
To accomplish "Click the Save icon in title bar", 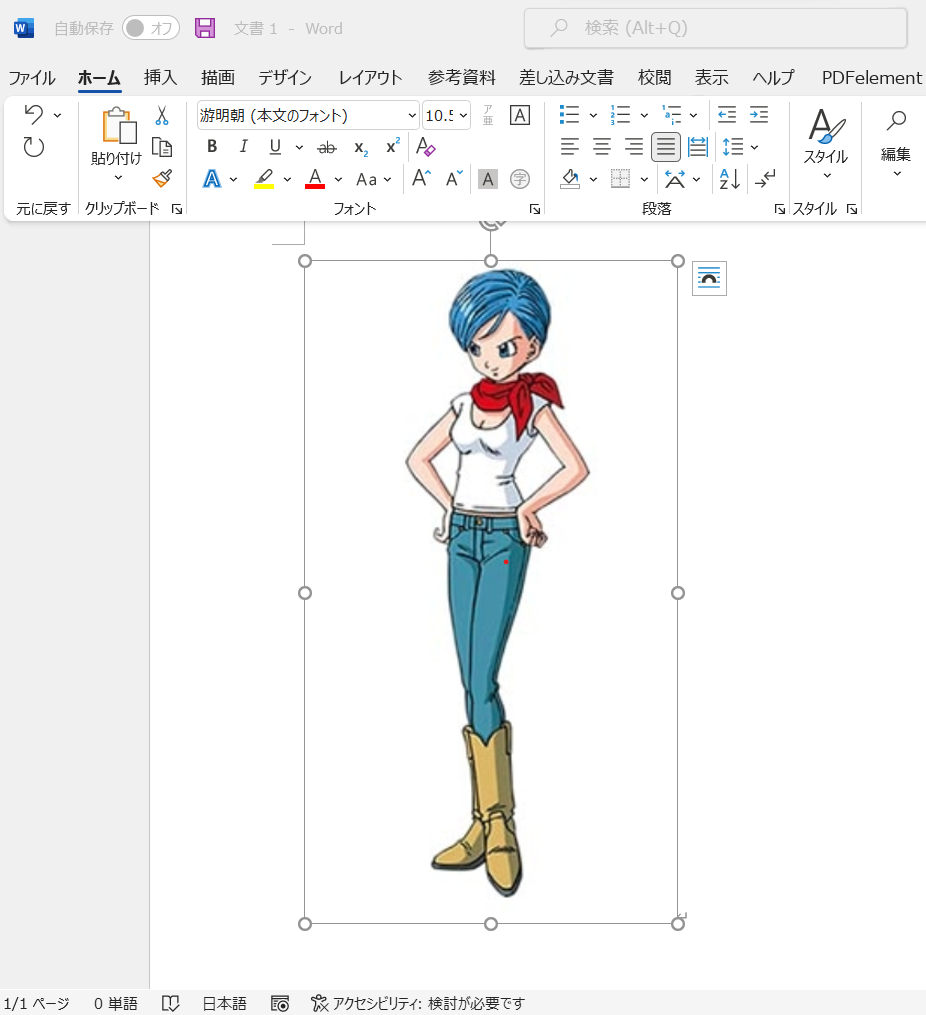I will click(x=205, y=28).
